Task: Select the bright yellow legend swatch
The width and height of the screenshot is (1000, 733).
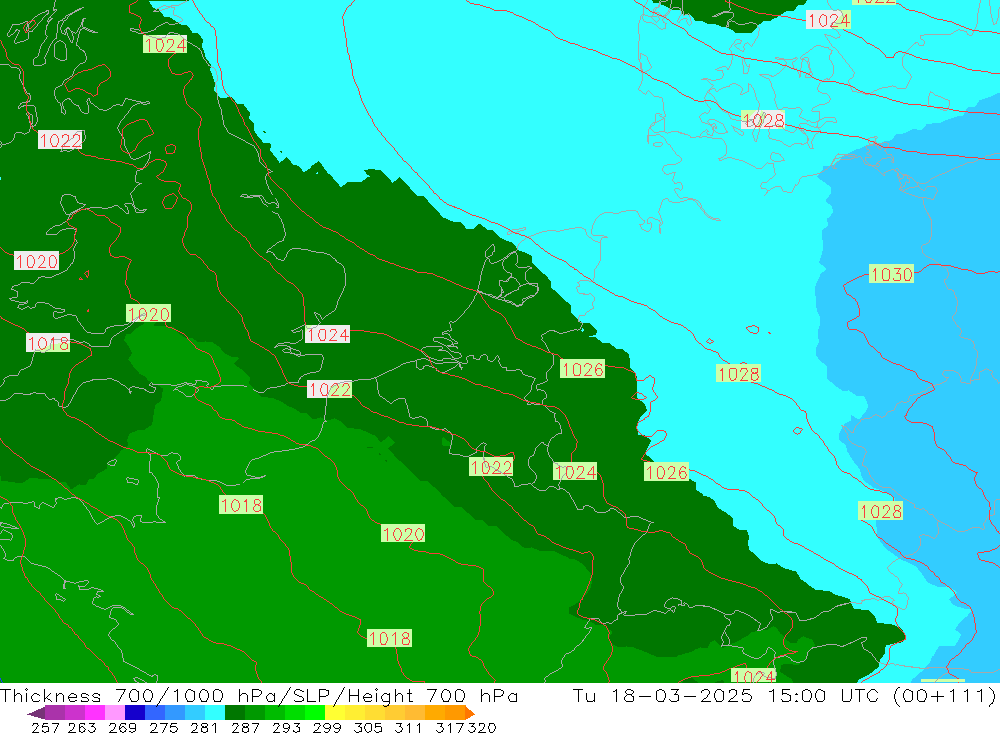Action: click(335, 713)
